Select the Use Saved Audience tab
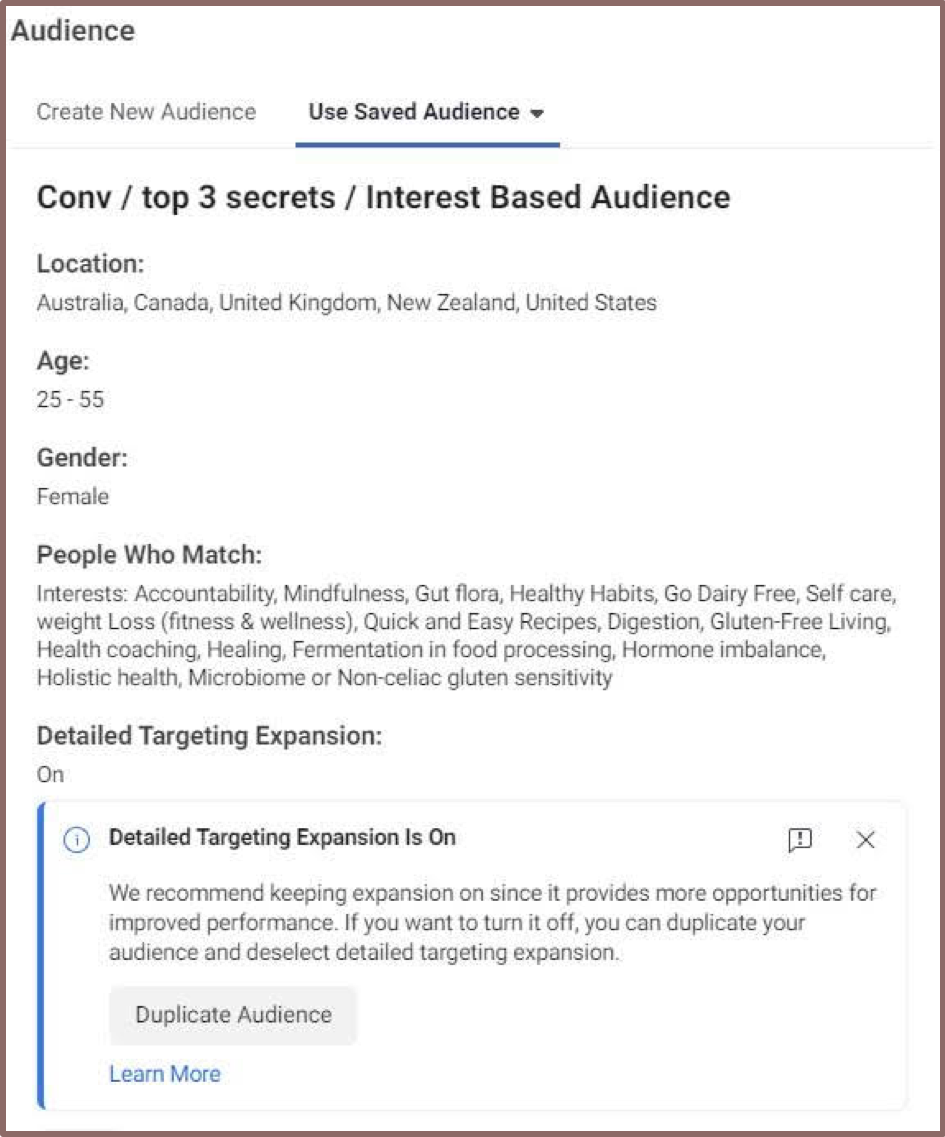 pos(426,112)
